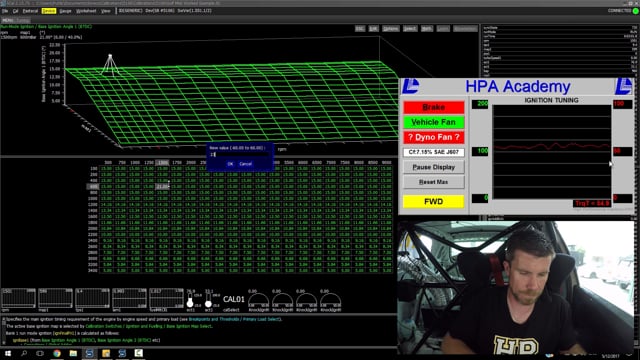Open File Explorer from the taskbar

pos(73,353)
